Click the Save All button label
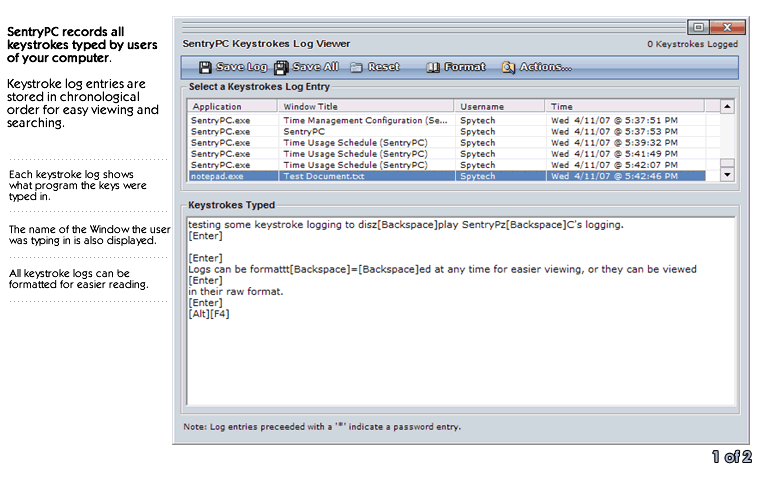This screenshot has width=761, height=477. tap(315, 66)
